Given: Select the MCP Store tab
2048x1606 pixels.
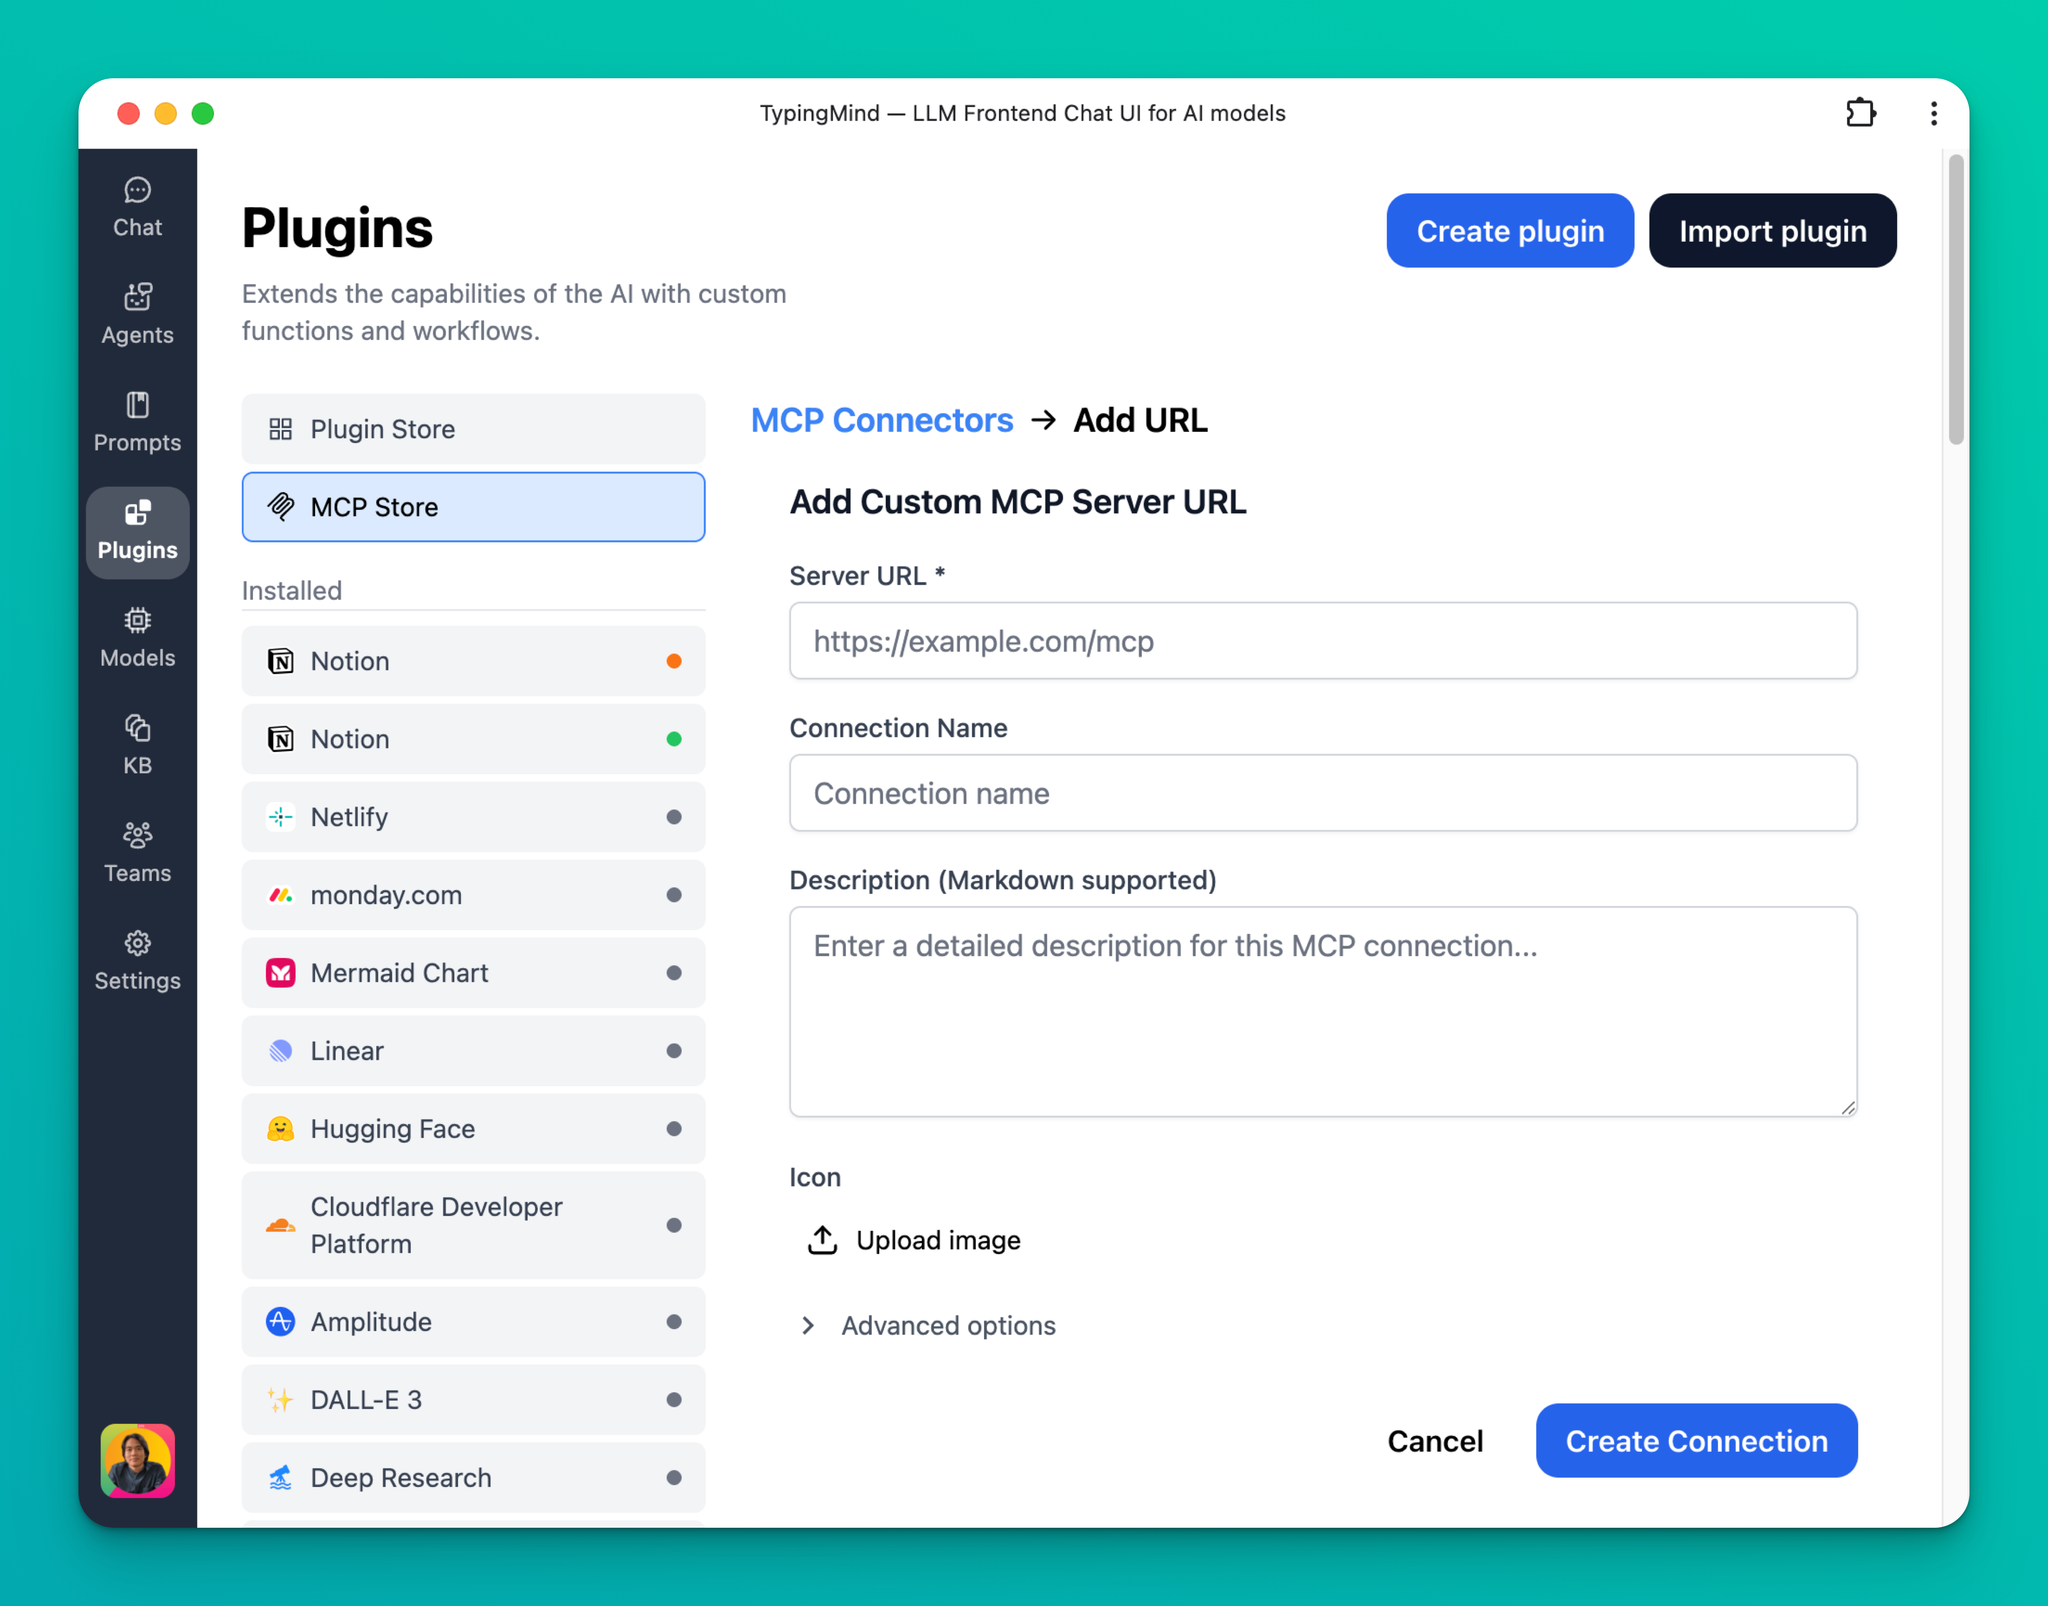Looking at the screenshot, I should [x=473, y=507].
